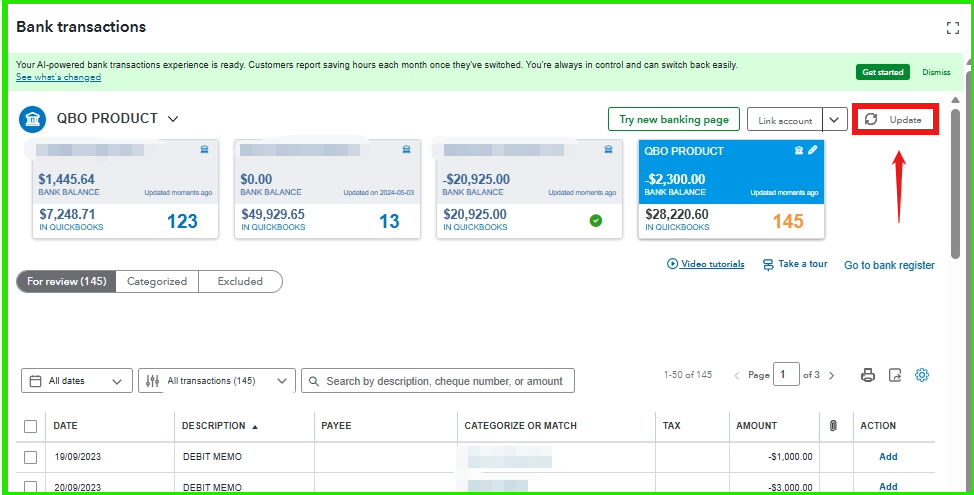Click the Get started button
Image resolution: width=974 pixels, height=495 pixels.
click(x=883, y=72)
